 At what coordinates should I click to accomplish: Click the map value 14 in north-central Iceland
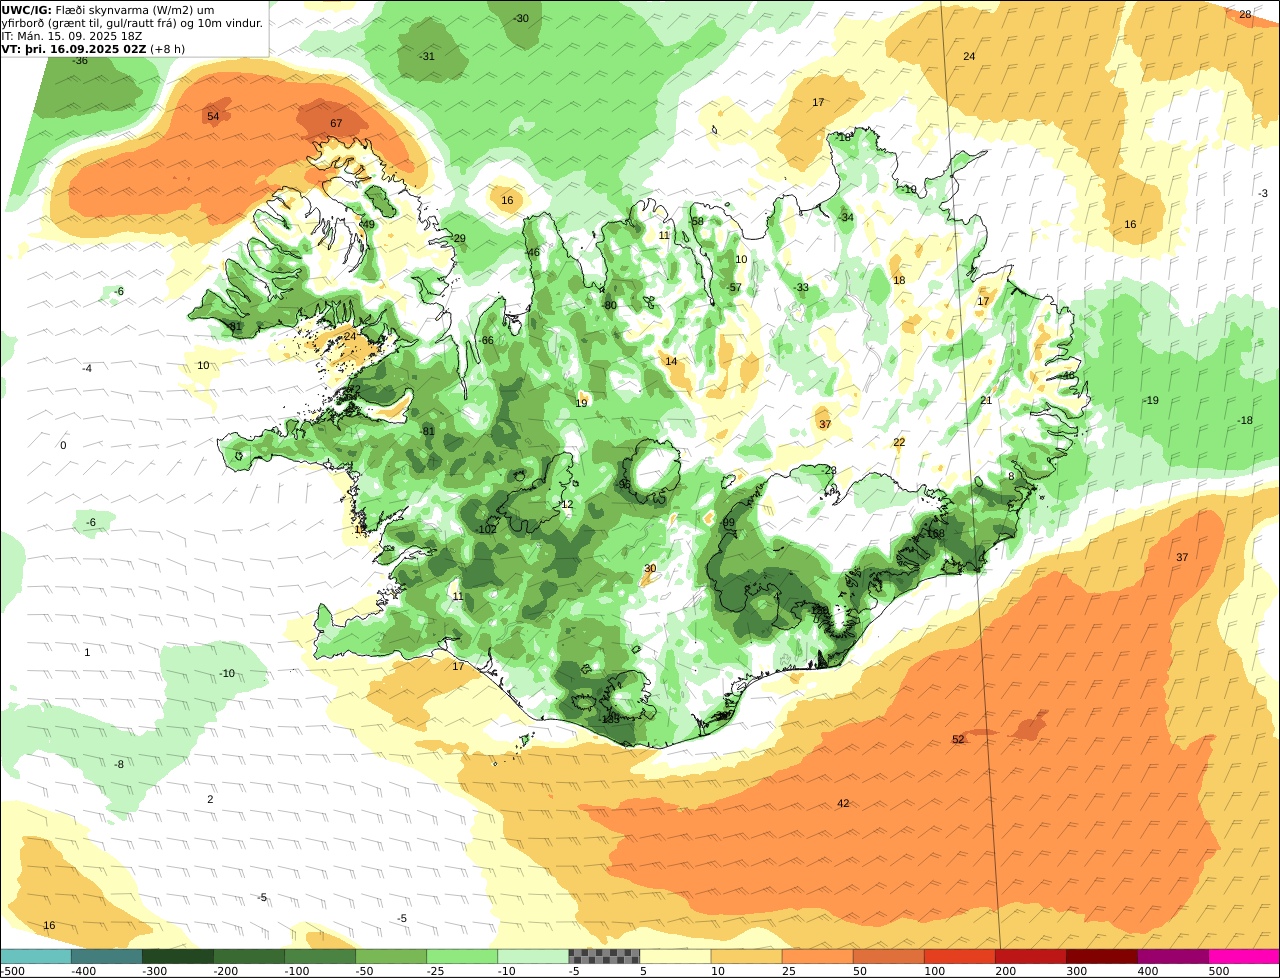[x=671, y=361]
